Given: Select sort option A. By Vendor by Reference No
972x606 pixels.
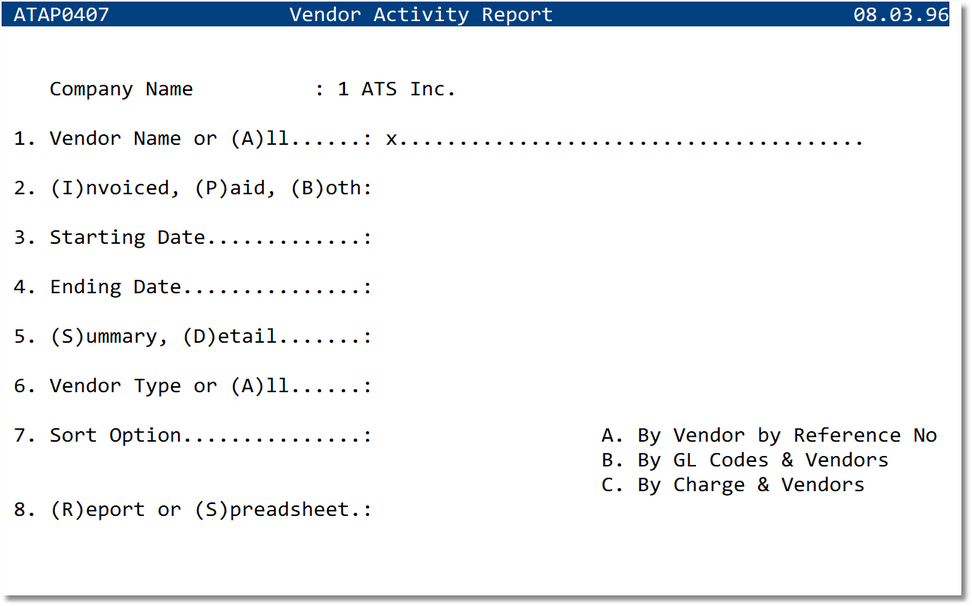Looking at the screenshot, I should pos(769,435).
